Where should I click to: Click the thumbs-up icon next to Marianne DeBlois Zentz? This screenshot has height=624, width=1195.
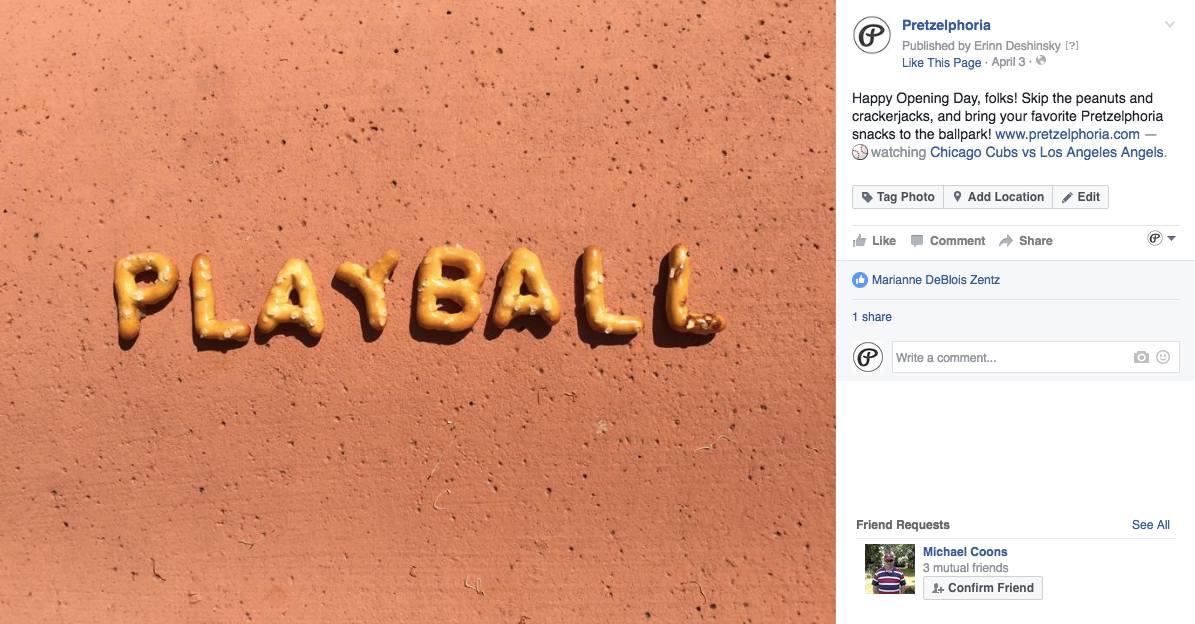pos(860,280)
